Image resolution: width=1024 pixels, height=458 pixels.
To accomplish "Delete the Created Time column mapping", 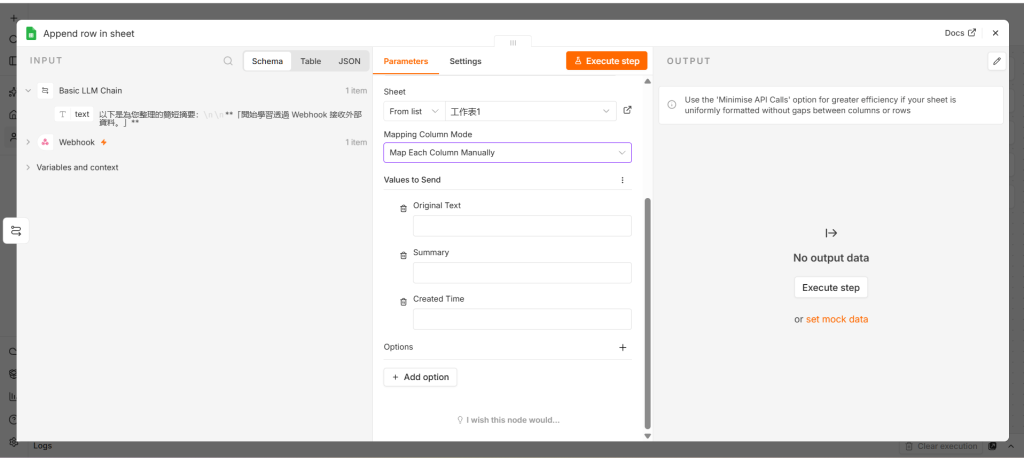I will coord(403,302).
